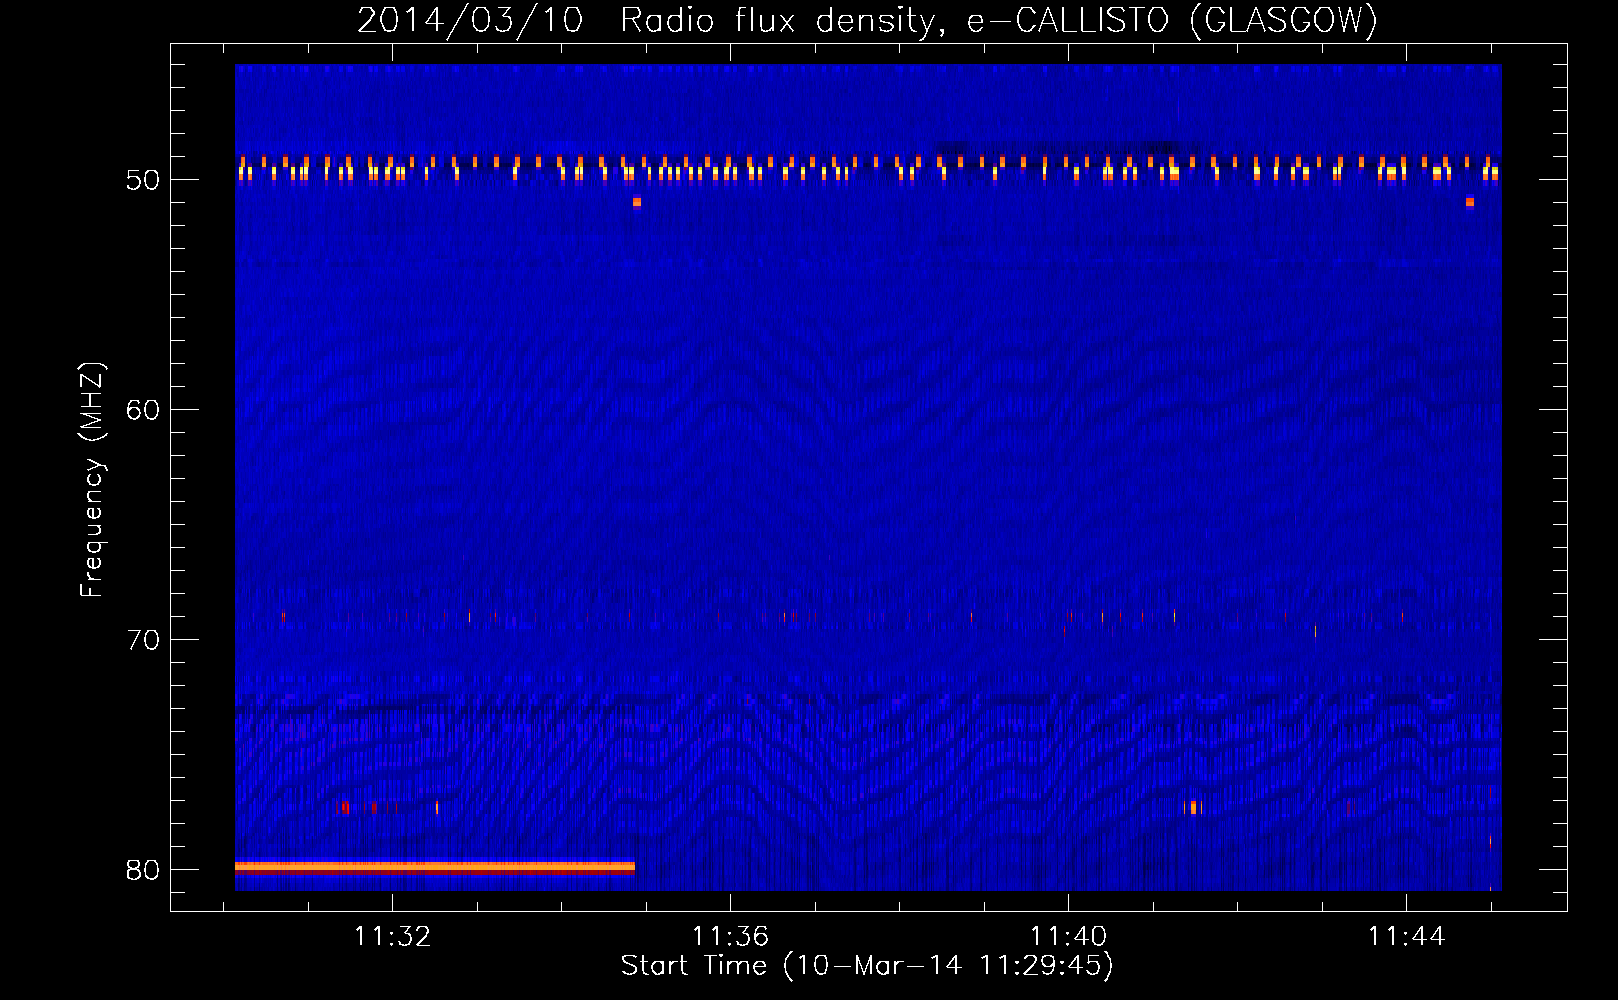The width and height of the screenshot is (1618, 1000).
Task: Click the '11:32' time tick label
Action: [393, 936]
